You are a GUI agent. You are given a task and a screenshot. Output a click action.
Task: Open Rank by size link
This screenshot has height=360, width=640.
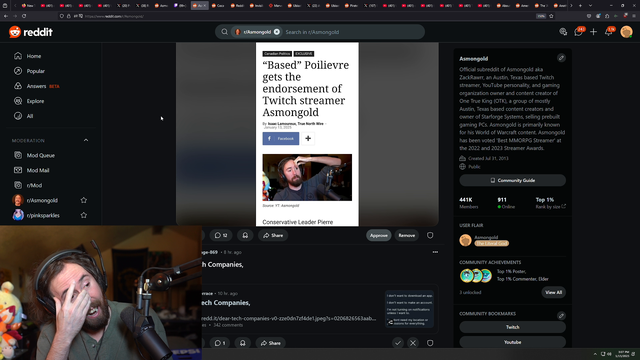tap(551, 207)
